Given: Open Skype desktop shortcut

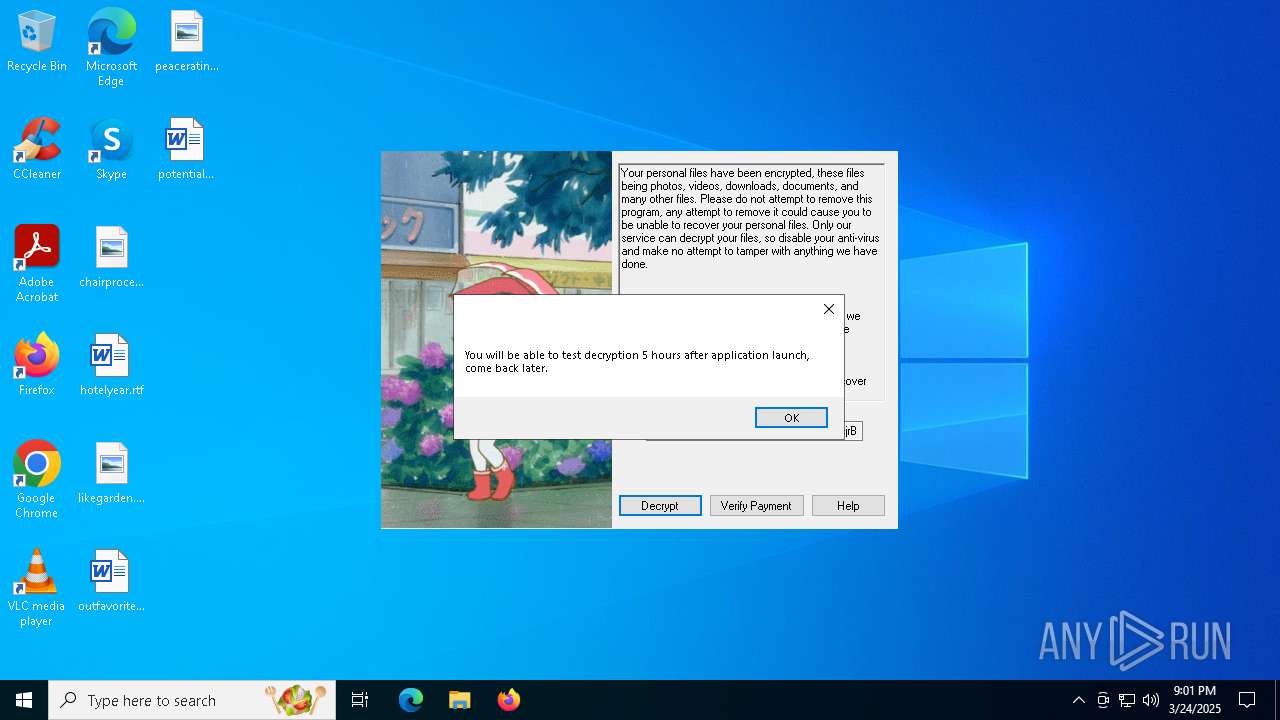Looking at the screenshot, I should tap(111, 149).
